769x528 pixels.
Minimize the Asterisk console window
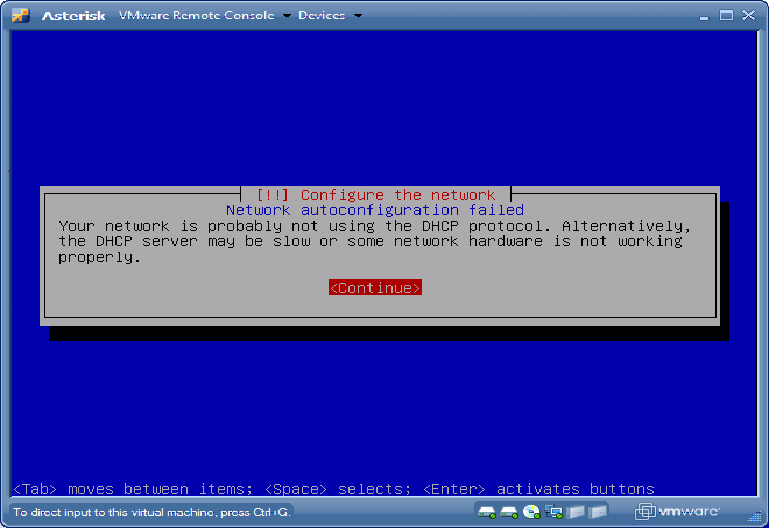coord(704,16)
